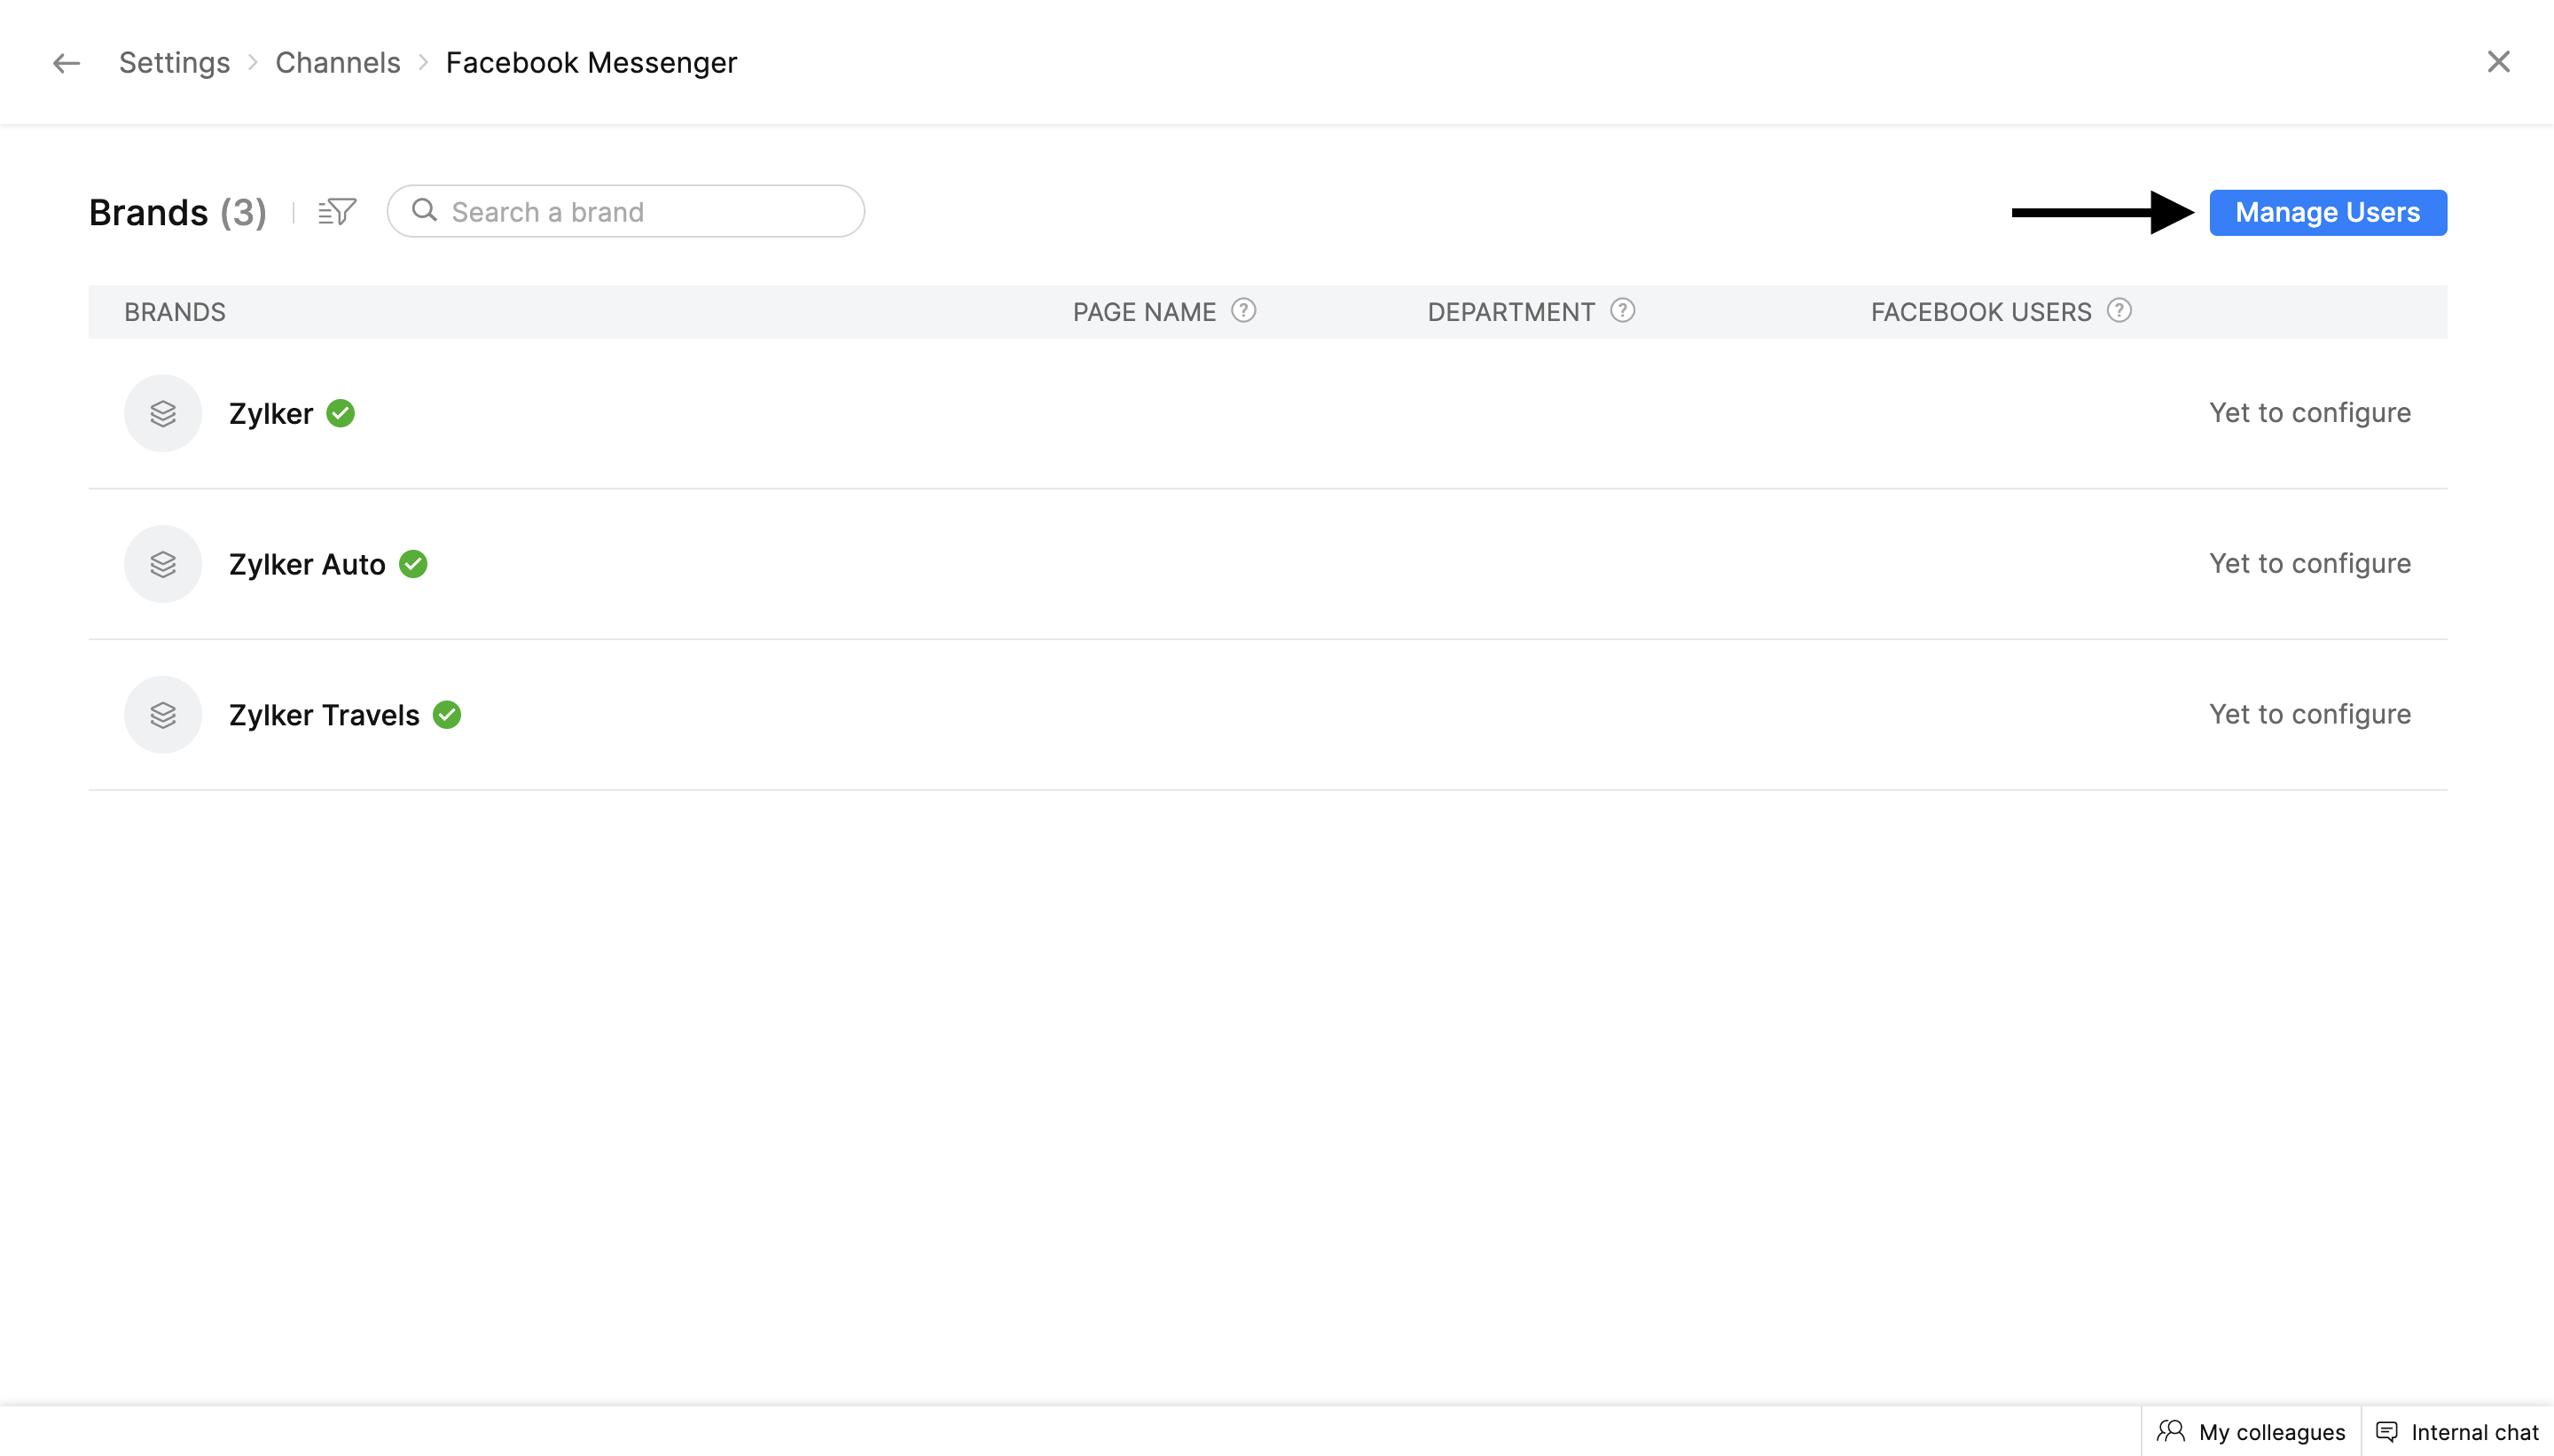The height and width of the screenshot is (1456, 2554).
Task: Open Yet to configure for Zylker Travels
Action: click(2309, 715)
